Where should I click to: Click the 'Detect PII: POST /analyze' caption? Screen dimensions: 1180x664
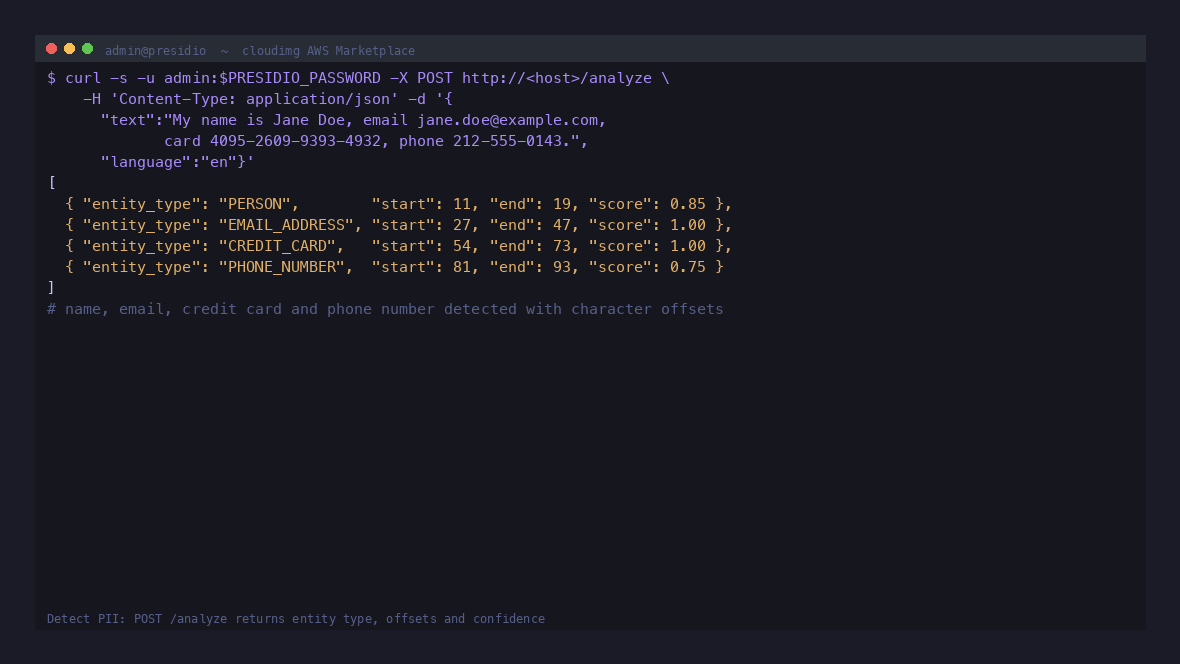296,619
